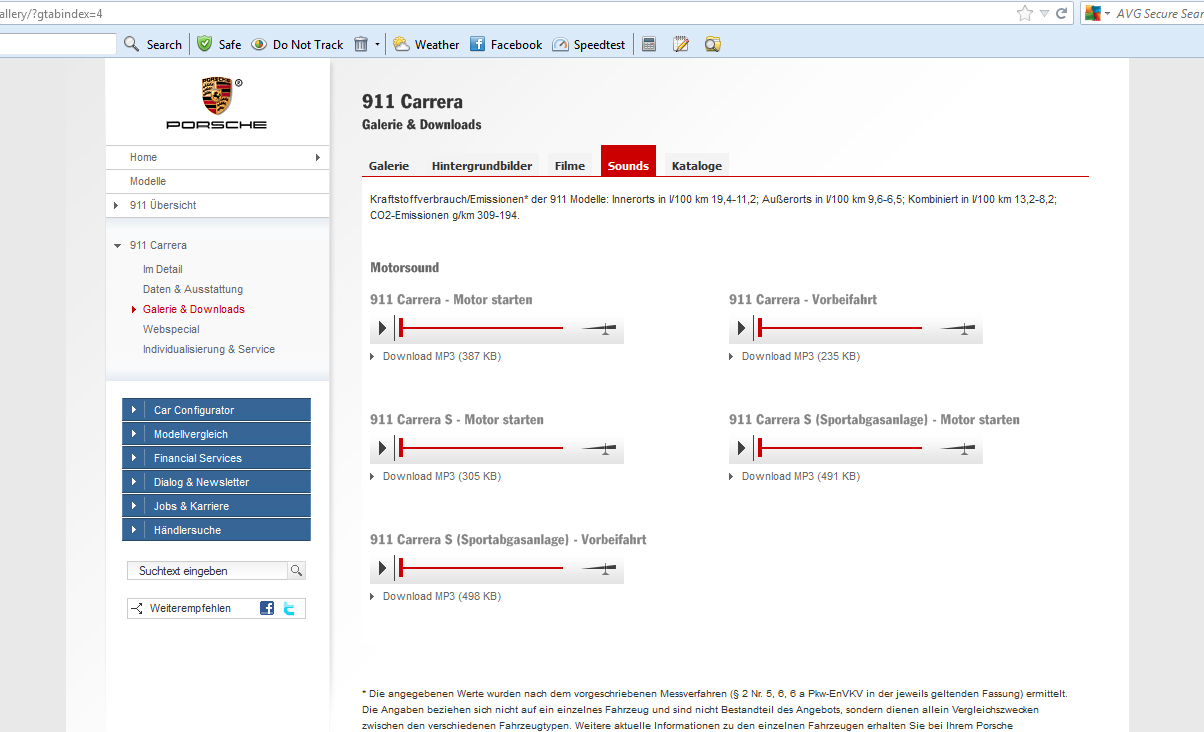
Task: Click the Motorsound section heading
Action: tap(405, 268)
